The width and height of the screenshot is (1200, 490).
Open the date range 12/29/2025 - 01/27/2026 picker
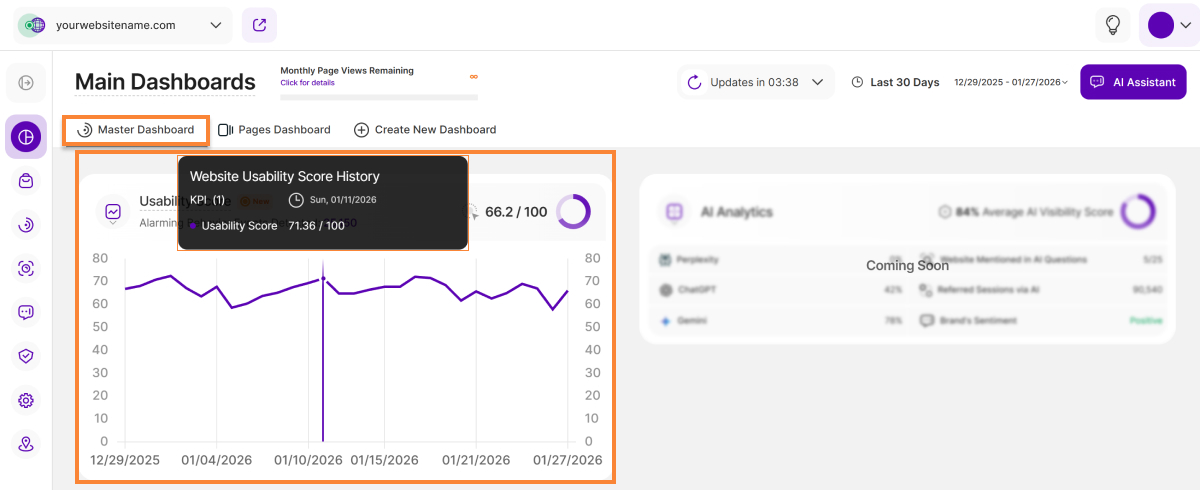tap(1011, 82)
